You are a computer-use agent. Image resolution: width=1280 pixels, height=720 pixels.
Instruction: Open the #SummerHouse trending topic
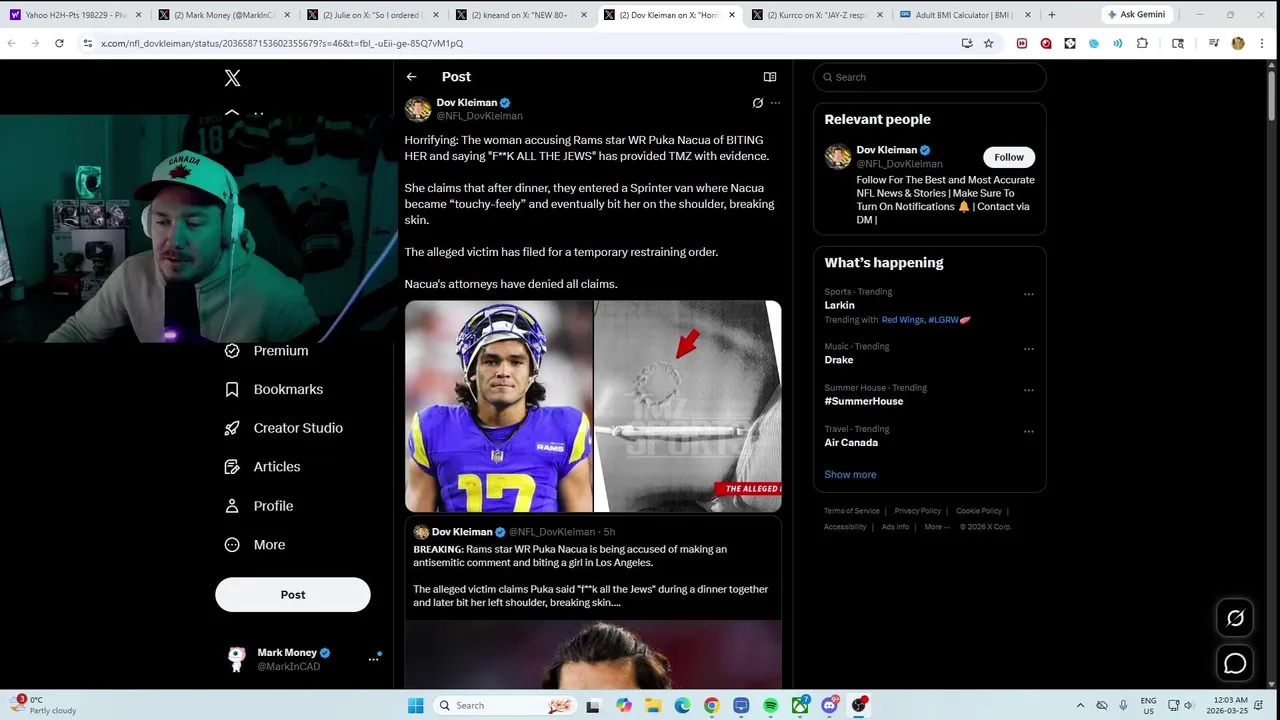(x=863, y=401)
